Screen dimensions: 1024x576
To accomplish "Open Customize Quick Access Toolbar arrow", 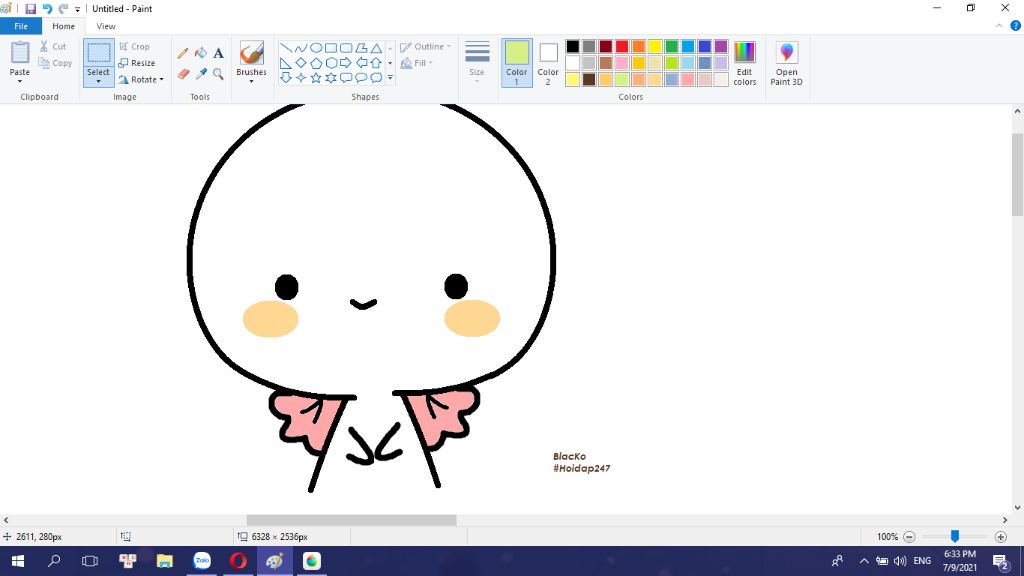I will point(77,9).
